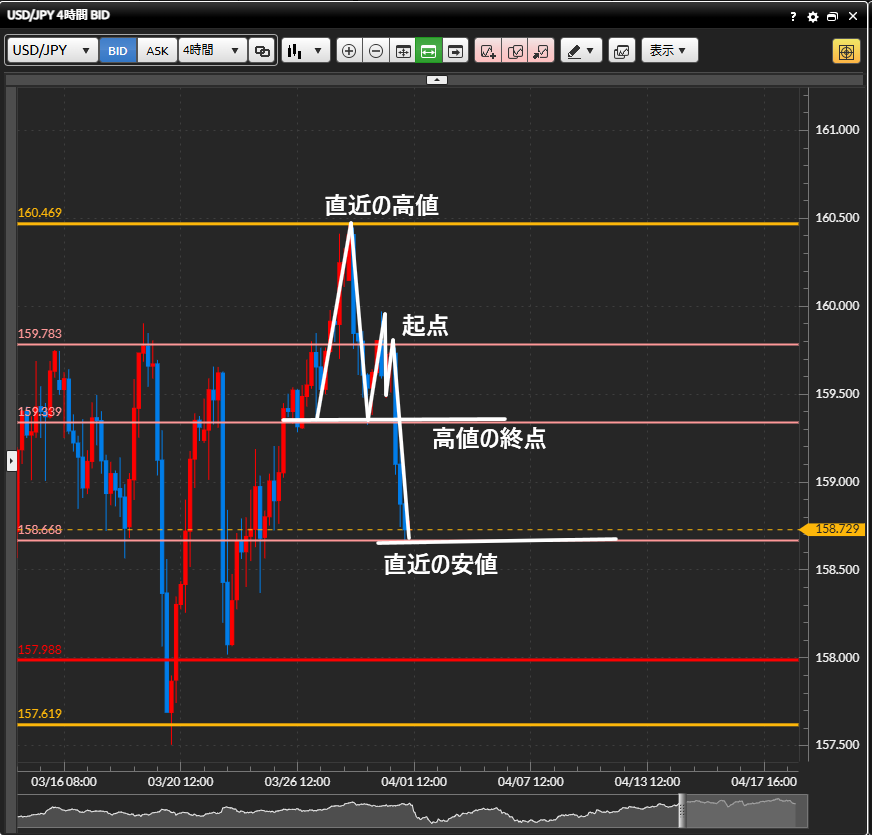Toggle the center-align chart grid icon
This screenshot has width=872, height=835.
[402, 51]
